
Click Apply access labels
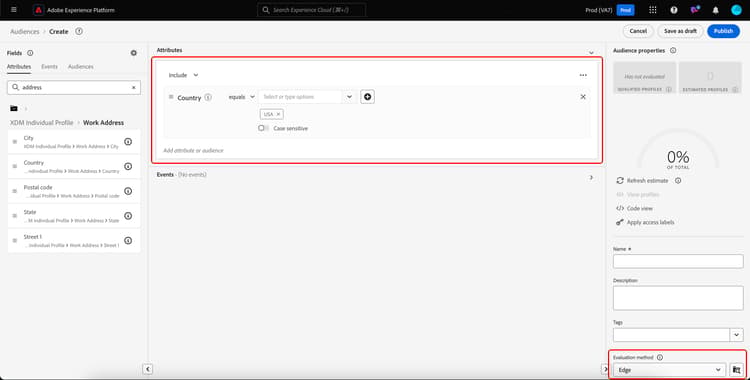645,223
